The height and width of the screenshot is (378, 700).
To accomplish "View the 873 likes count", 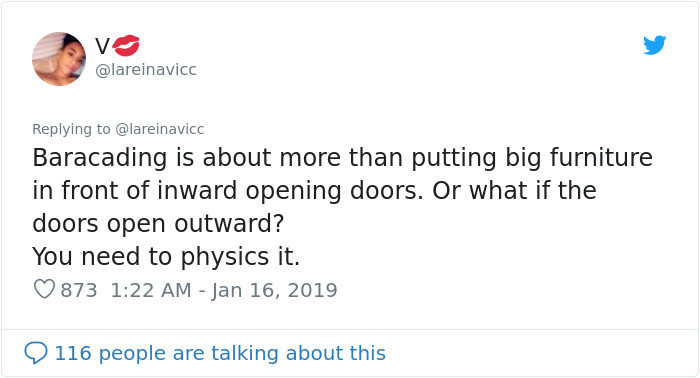I will point(79,290).
